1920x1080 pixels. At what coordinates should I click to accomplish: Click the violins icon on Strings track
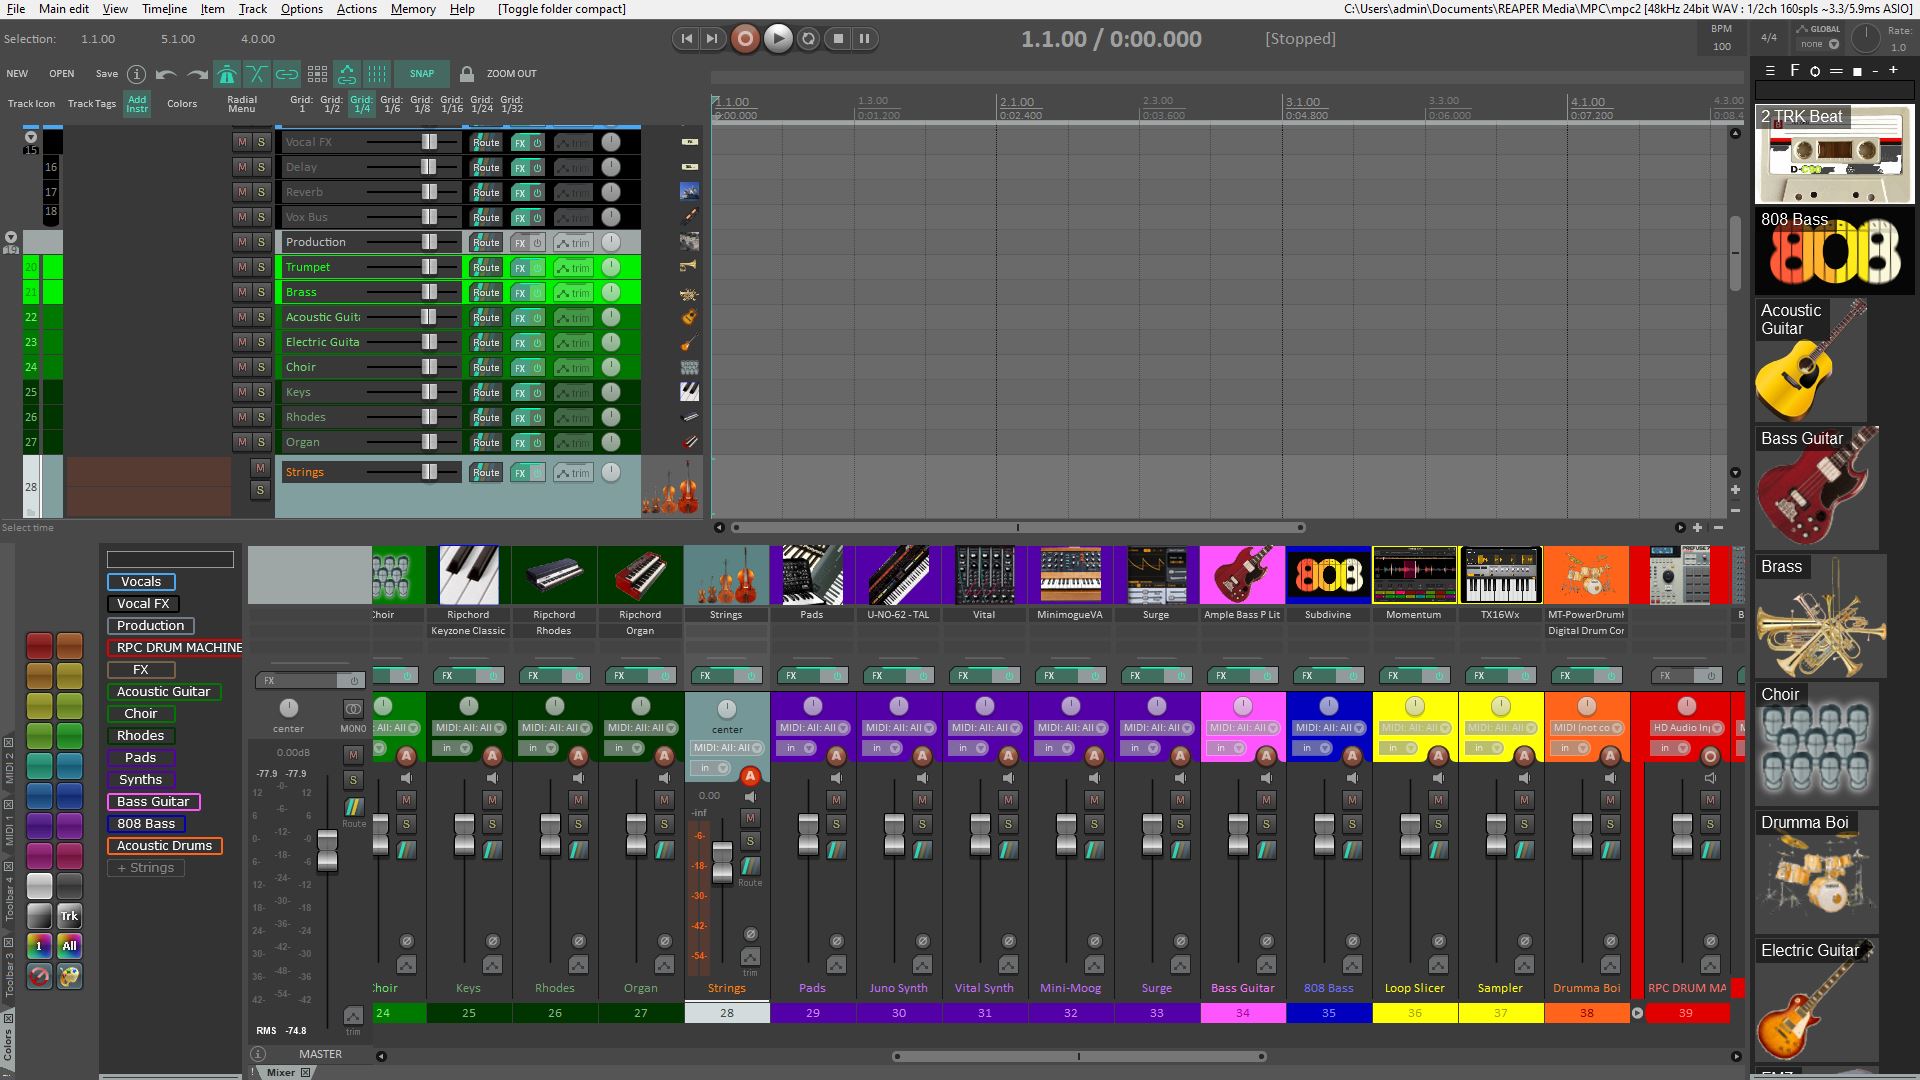671,487
